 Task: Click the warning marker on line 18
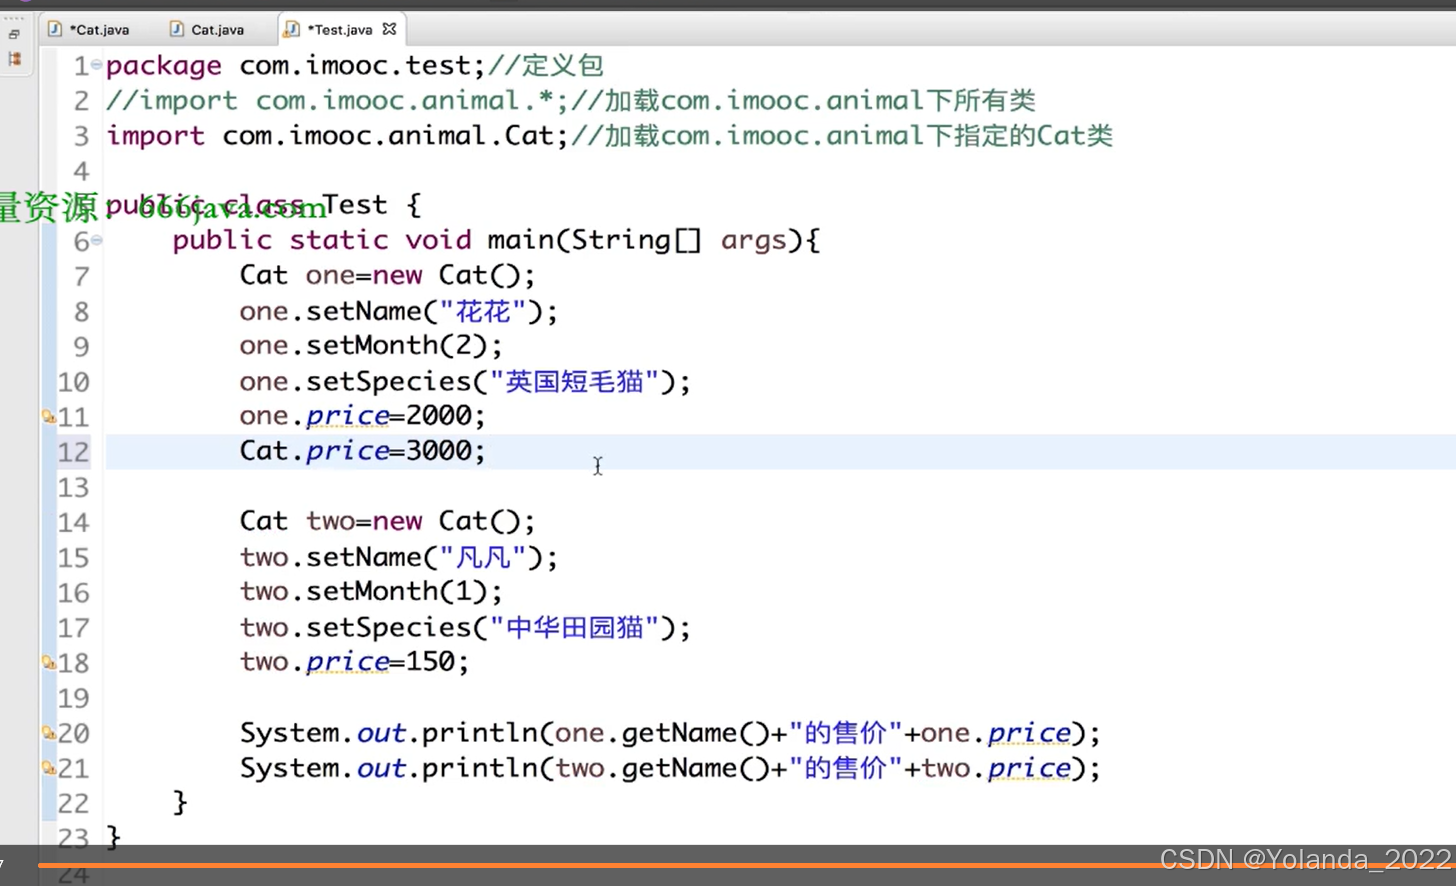pos(48,662)
